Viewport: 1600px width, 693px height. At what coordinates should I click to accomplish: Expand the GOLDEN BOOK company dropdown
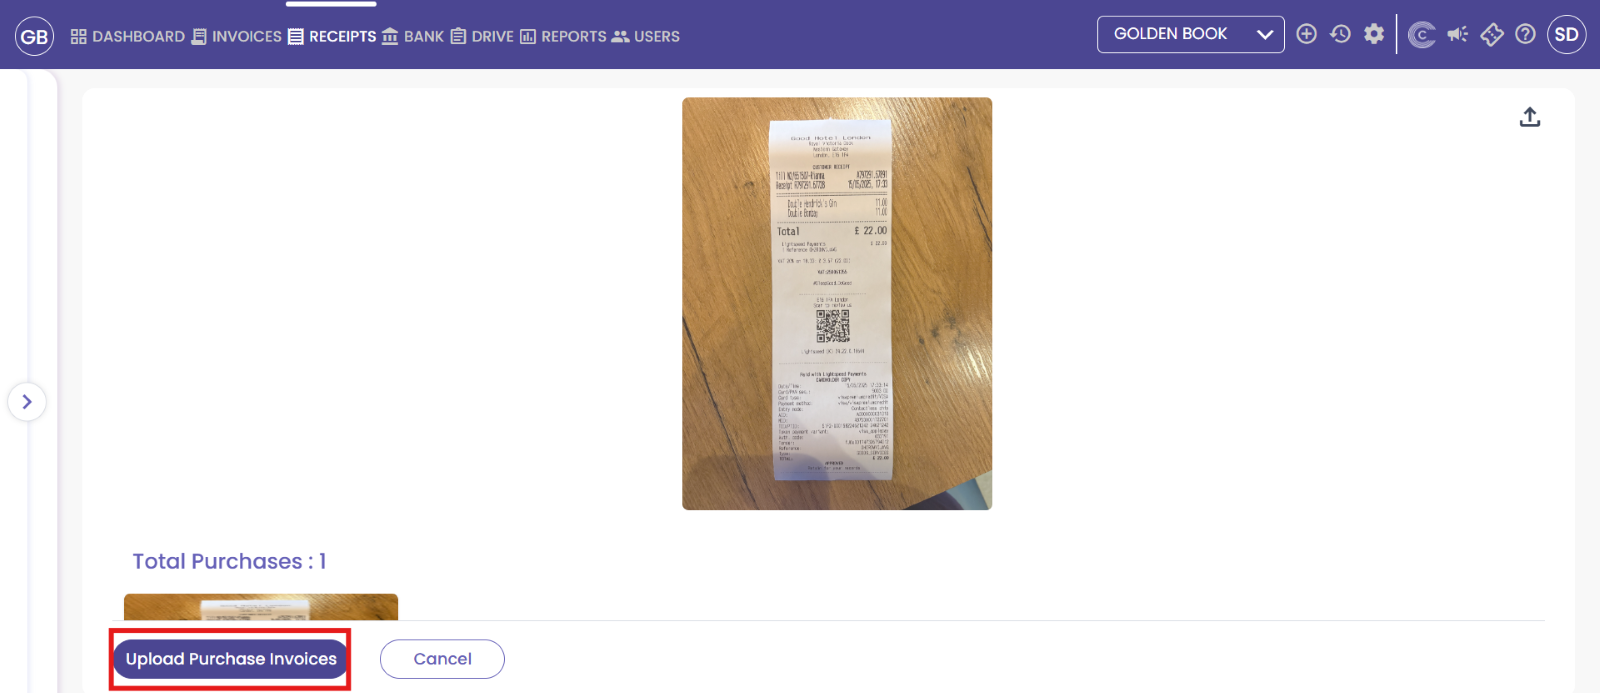tap(1191, 34)
